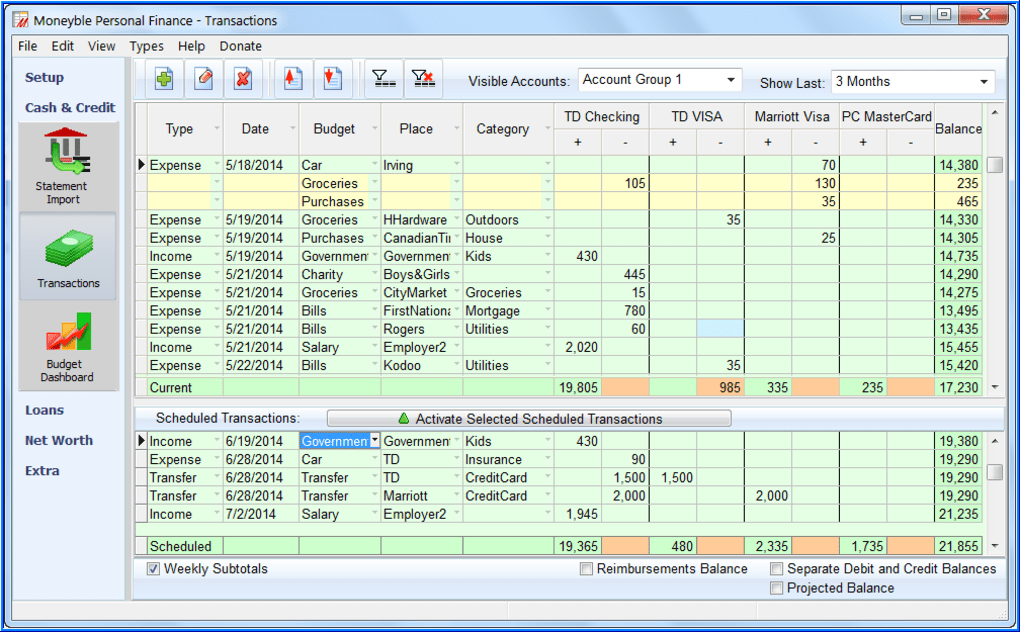Open the filter using the funnel icon
The image size is (1020, 632).
click(x=383, y=78)
